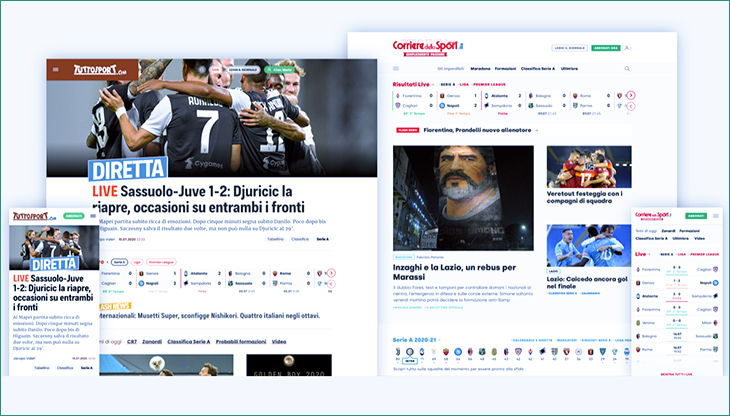Click the Tuttosport logo on the desktop page
730x416 pixels.
tap(100, 70)
